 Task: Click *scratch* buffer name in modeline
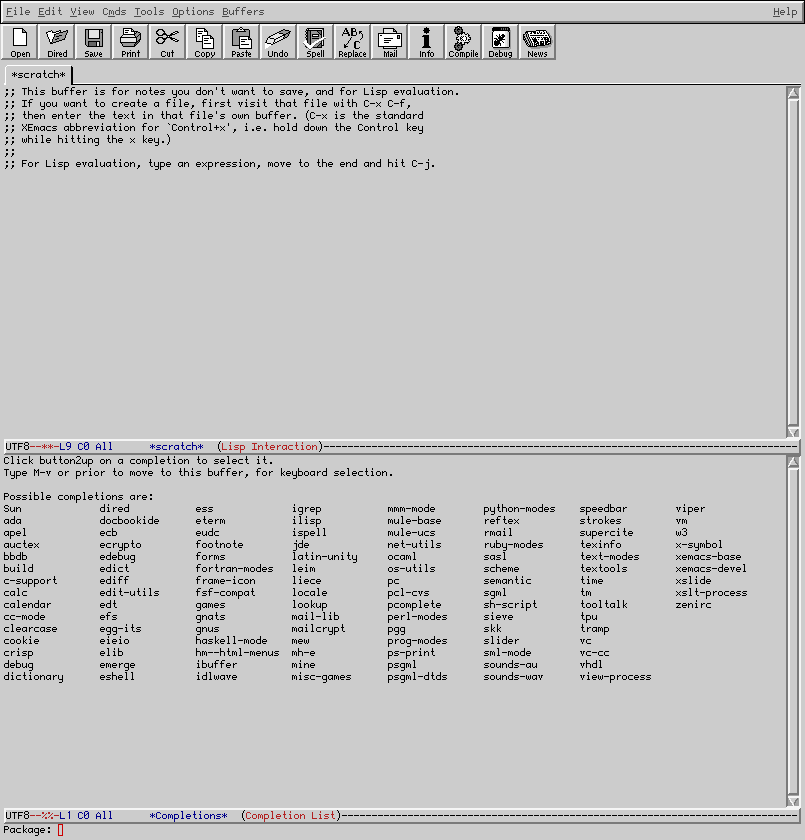coord(176,446)
